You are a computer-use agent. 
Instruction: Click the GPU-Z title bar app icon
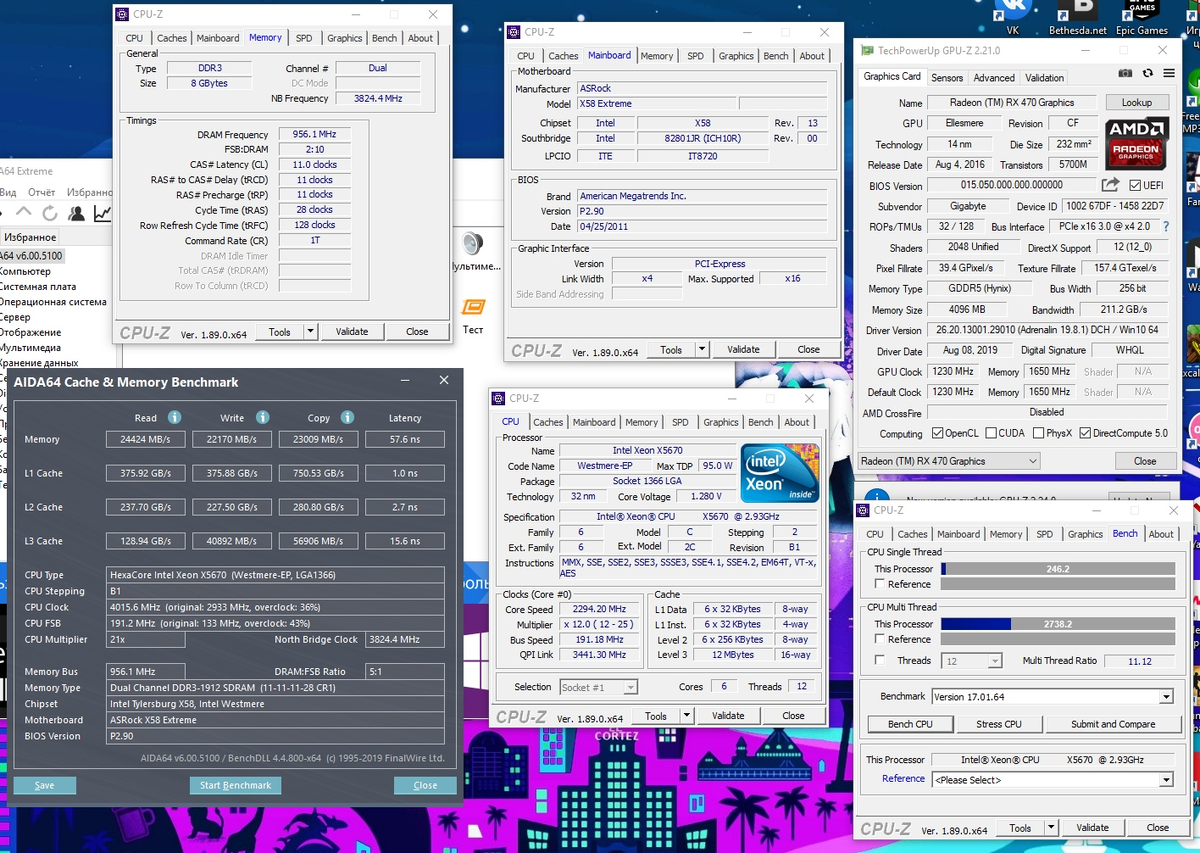[867, 49]
